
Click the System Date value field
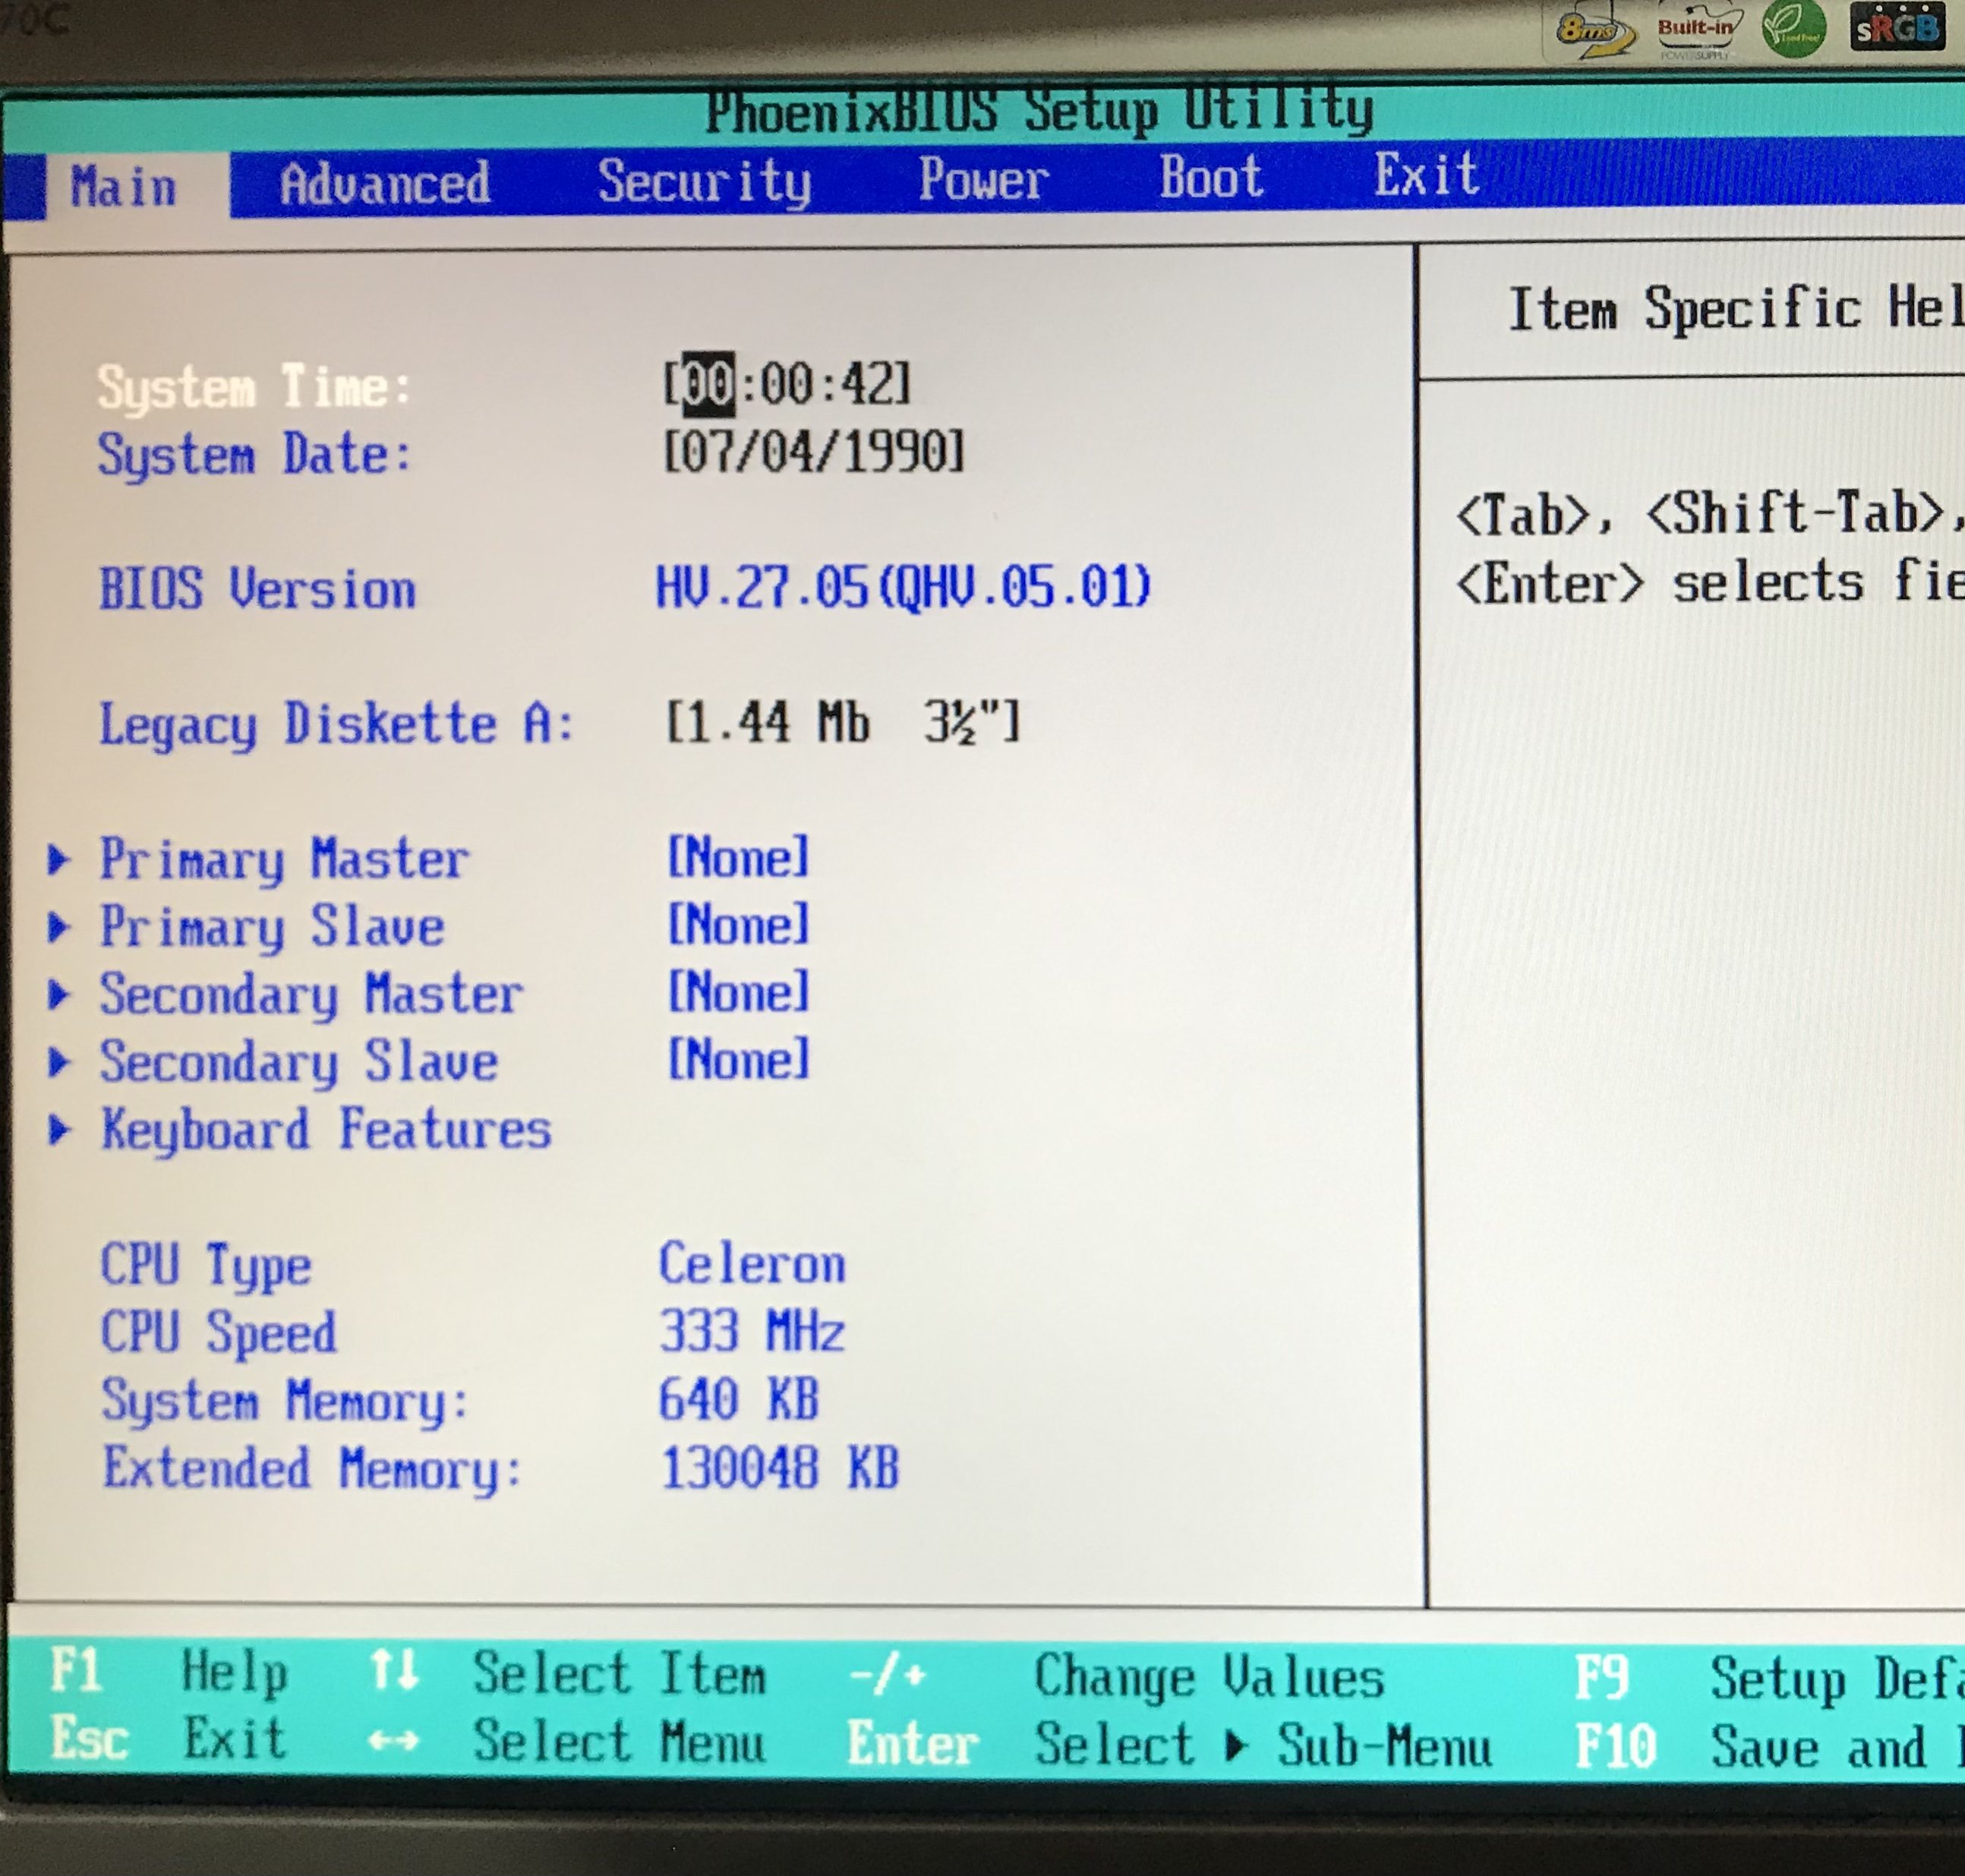pyautogui.click(x=814, y=452)
